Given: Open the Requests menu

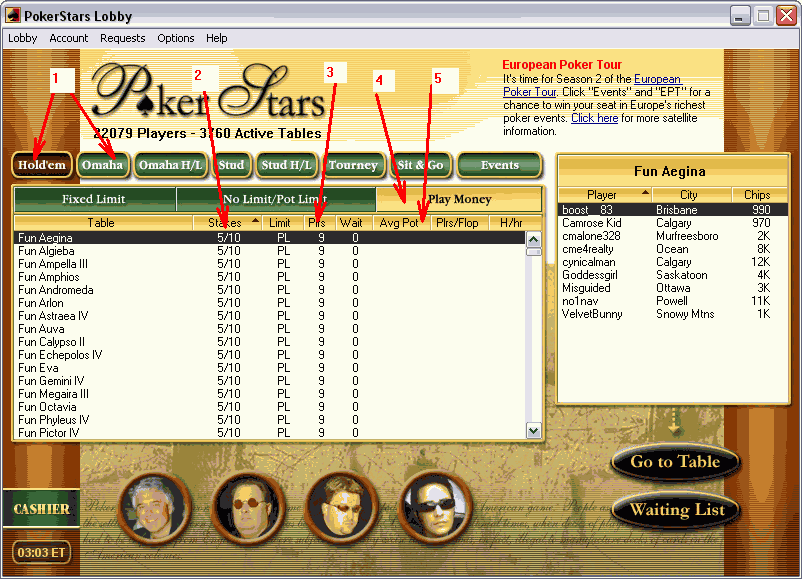Looking at the screenshot, I should coord(123,38).
